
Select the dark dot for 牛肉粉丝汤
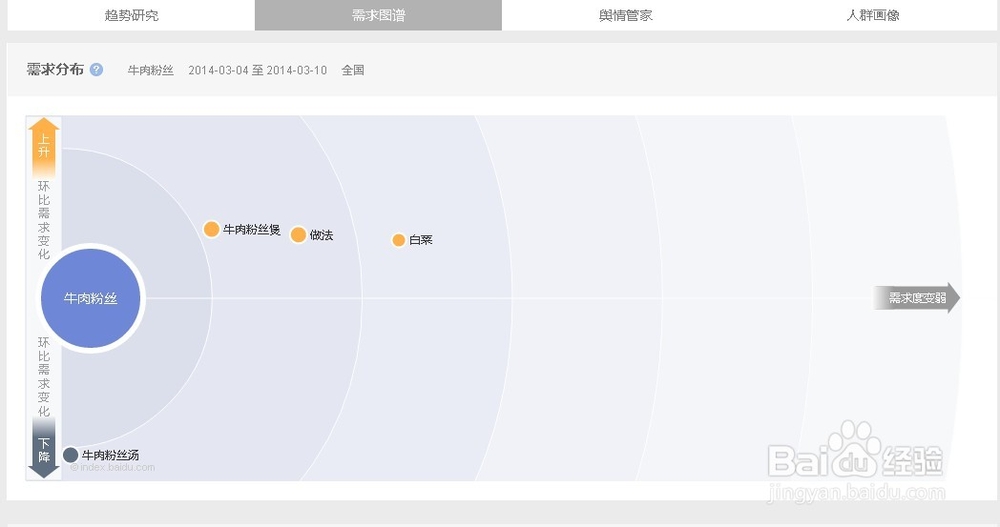(x=71, y=455)
